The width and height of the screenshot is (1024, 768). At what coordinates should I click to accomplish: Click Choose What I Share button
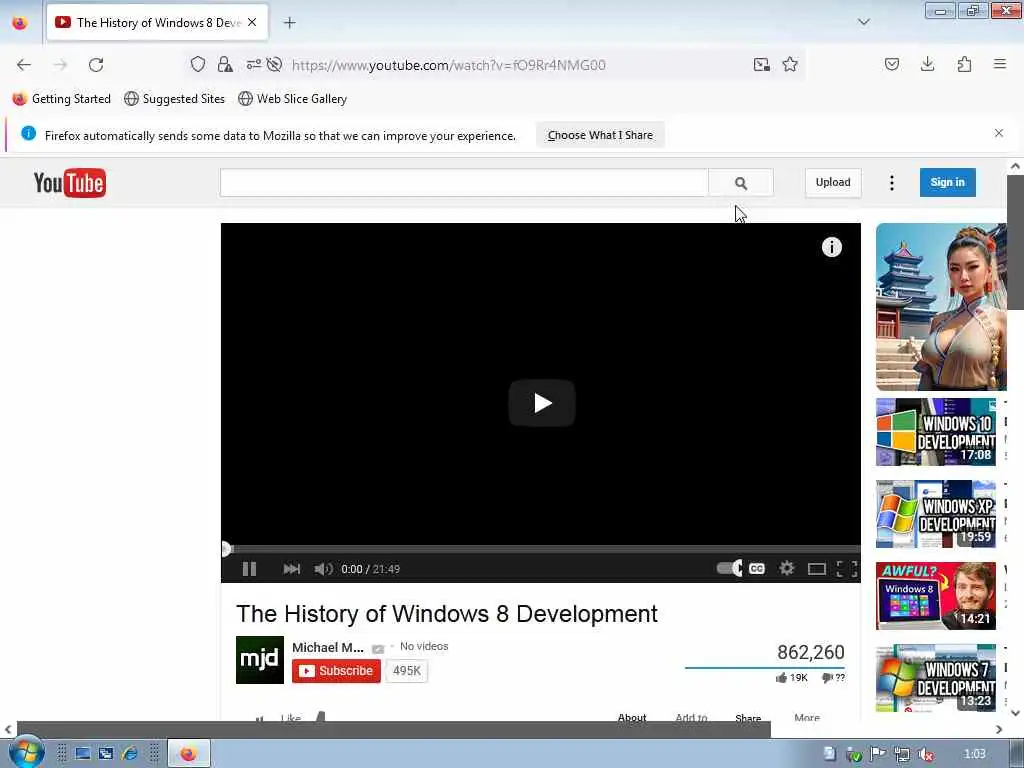coord(600,135)
